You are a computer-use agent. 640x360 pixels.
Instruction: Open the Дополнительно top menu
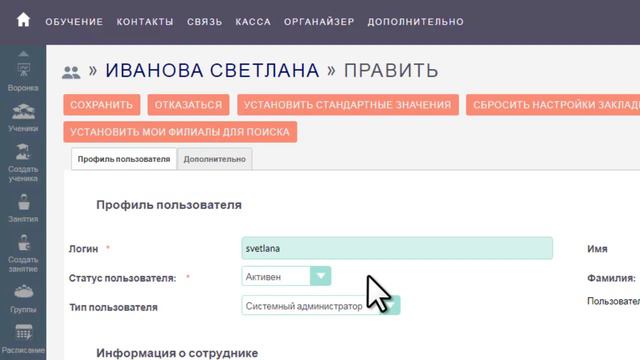tap(416, 22)
